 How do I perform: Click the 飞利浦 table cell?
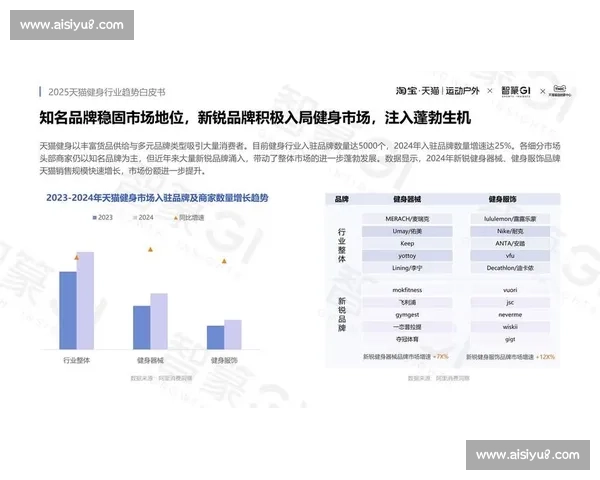tap(407, 302)
